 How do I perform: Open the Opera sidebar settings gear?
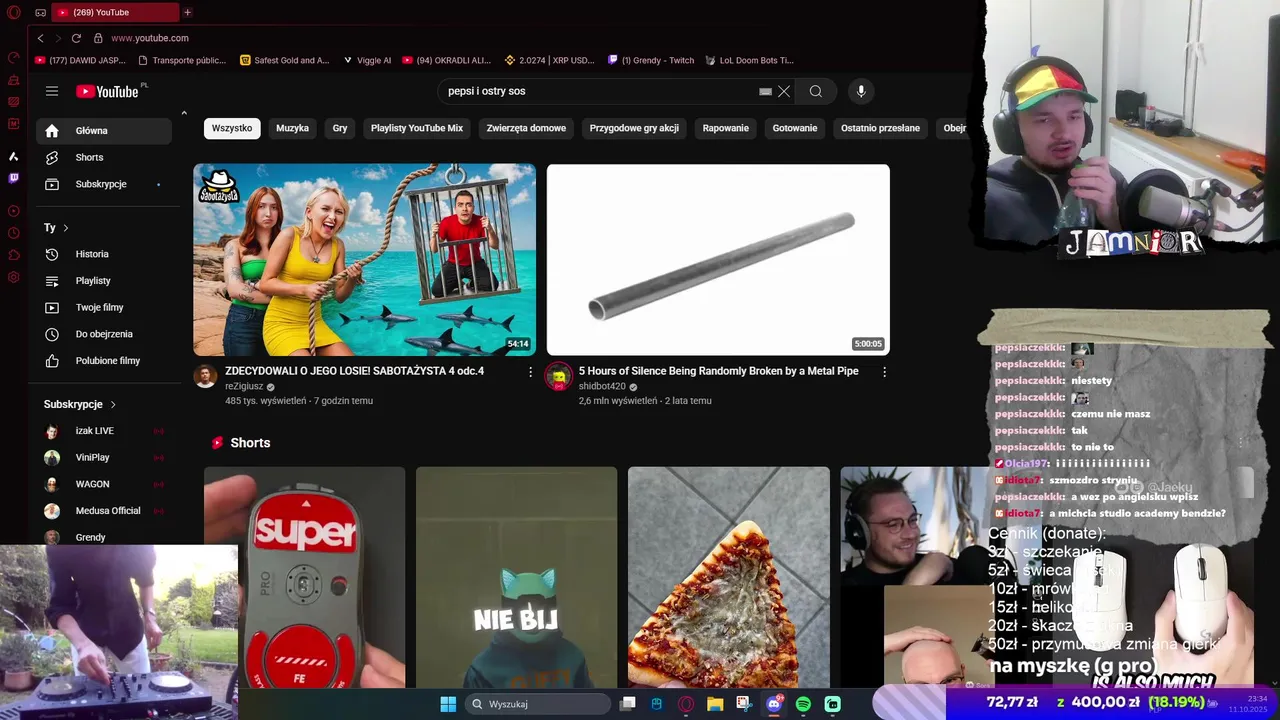coord(13,277)
